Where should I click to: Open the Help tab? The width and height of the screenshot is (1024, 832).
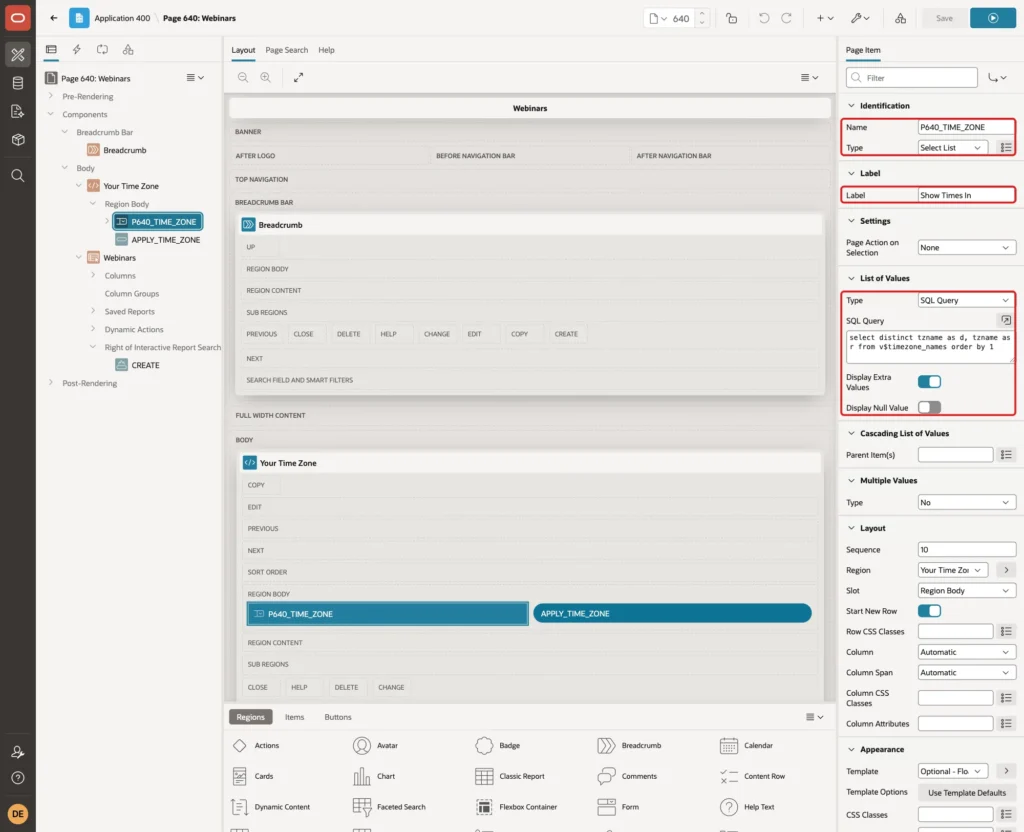click(327, 50)
